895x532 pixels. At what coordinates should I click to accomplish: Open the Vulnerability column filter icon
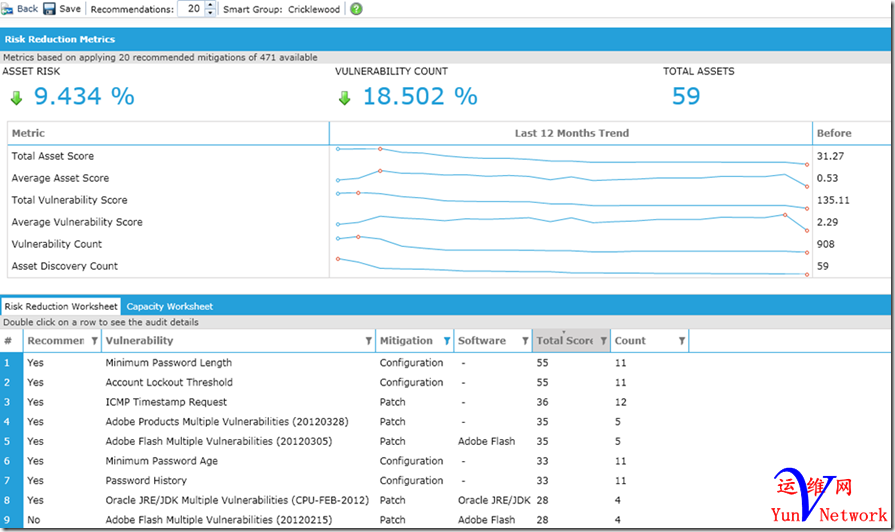368,341
